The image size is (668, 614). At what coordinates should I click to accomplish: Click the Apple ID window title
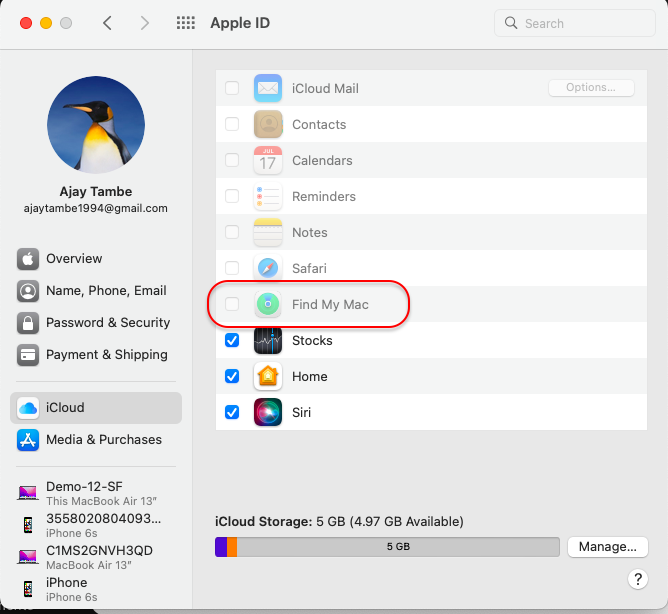(240, 23)
